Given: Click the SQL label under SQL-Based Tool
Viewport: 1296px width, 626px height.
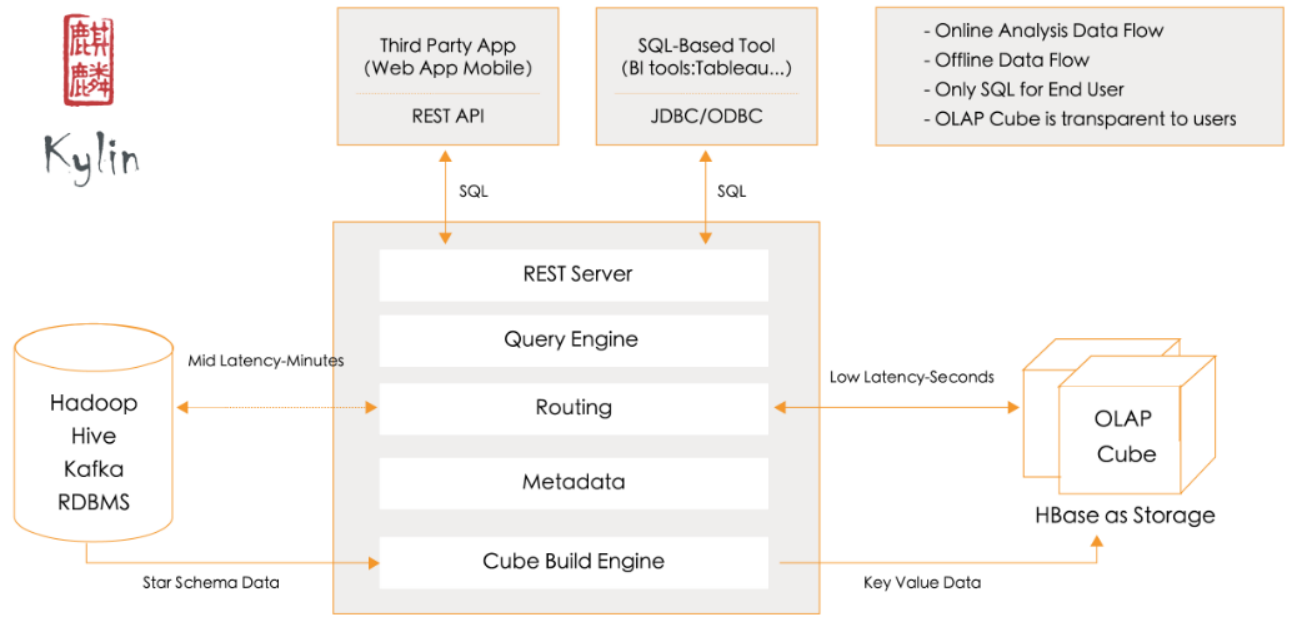Looking at the screenshot, I should coord(732,191).
